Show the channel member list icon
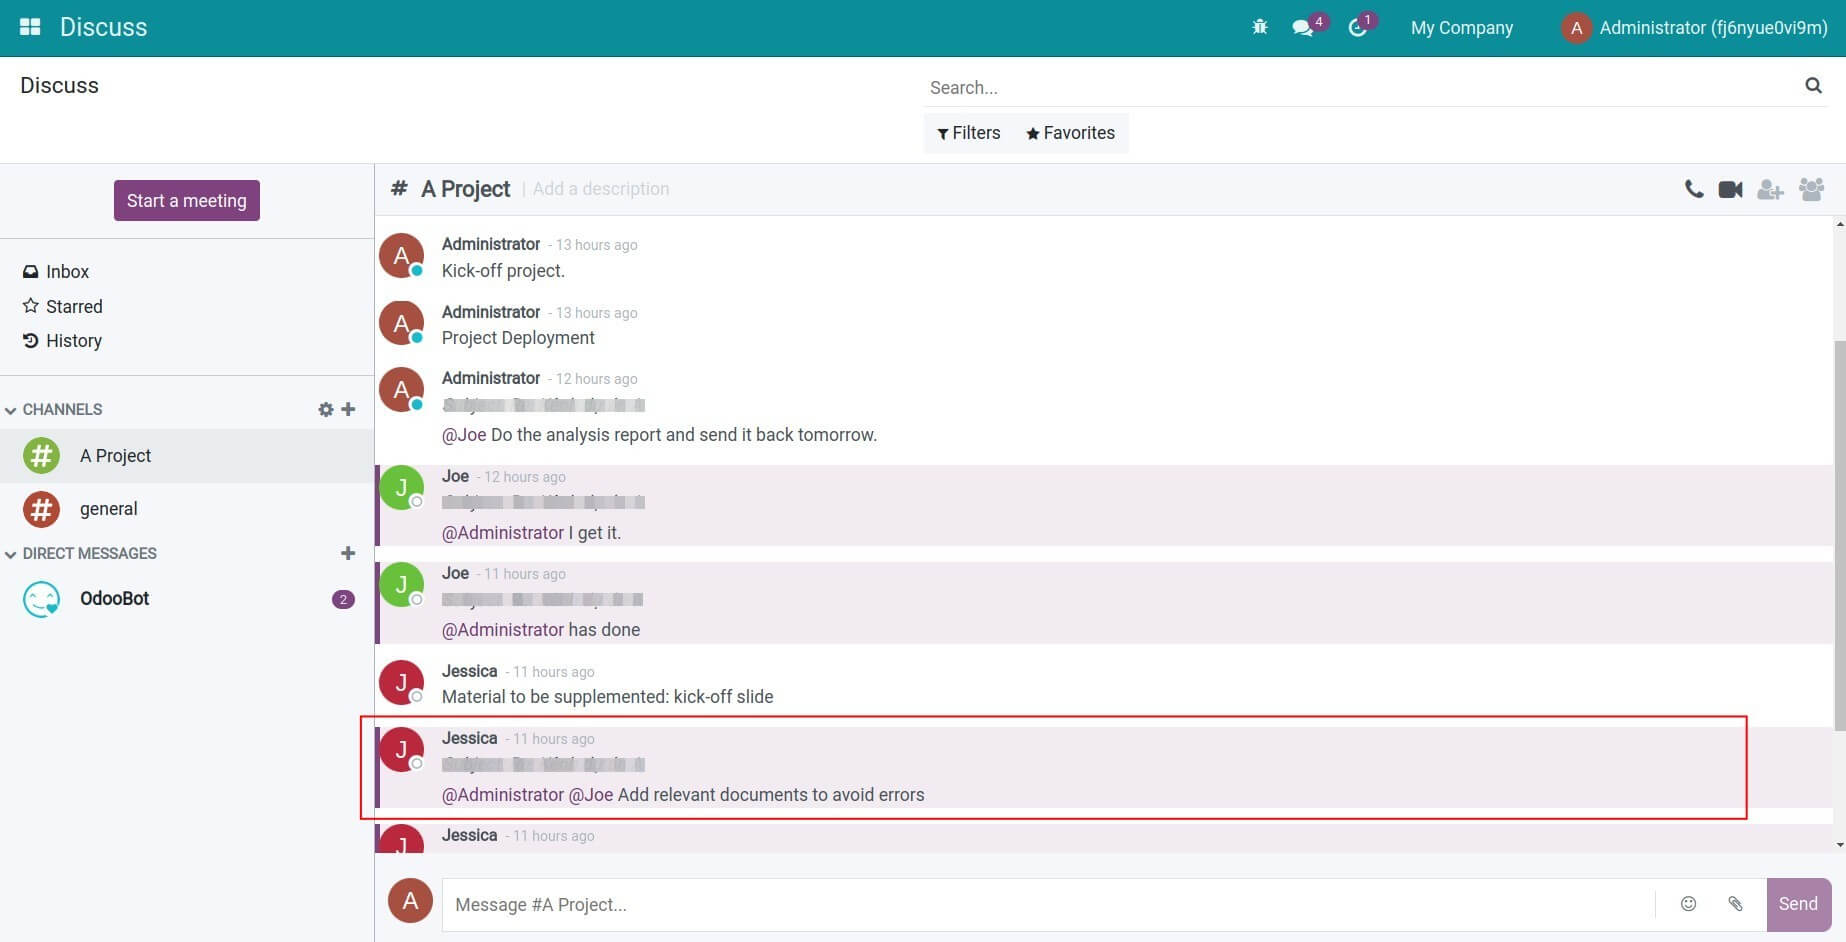 [x=1811, y=189]
